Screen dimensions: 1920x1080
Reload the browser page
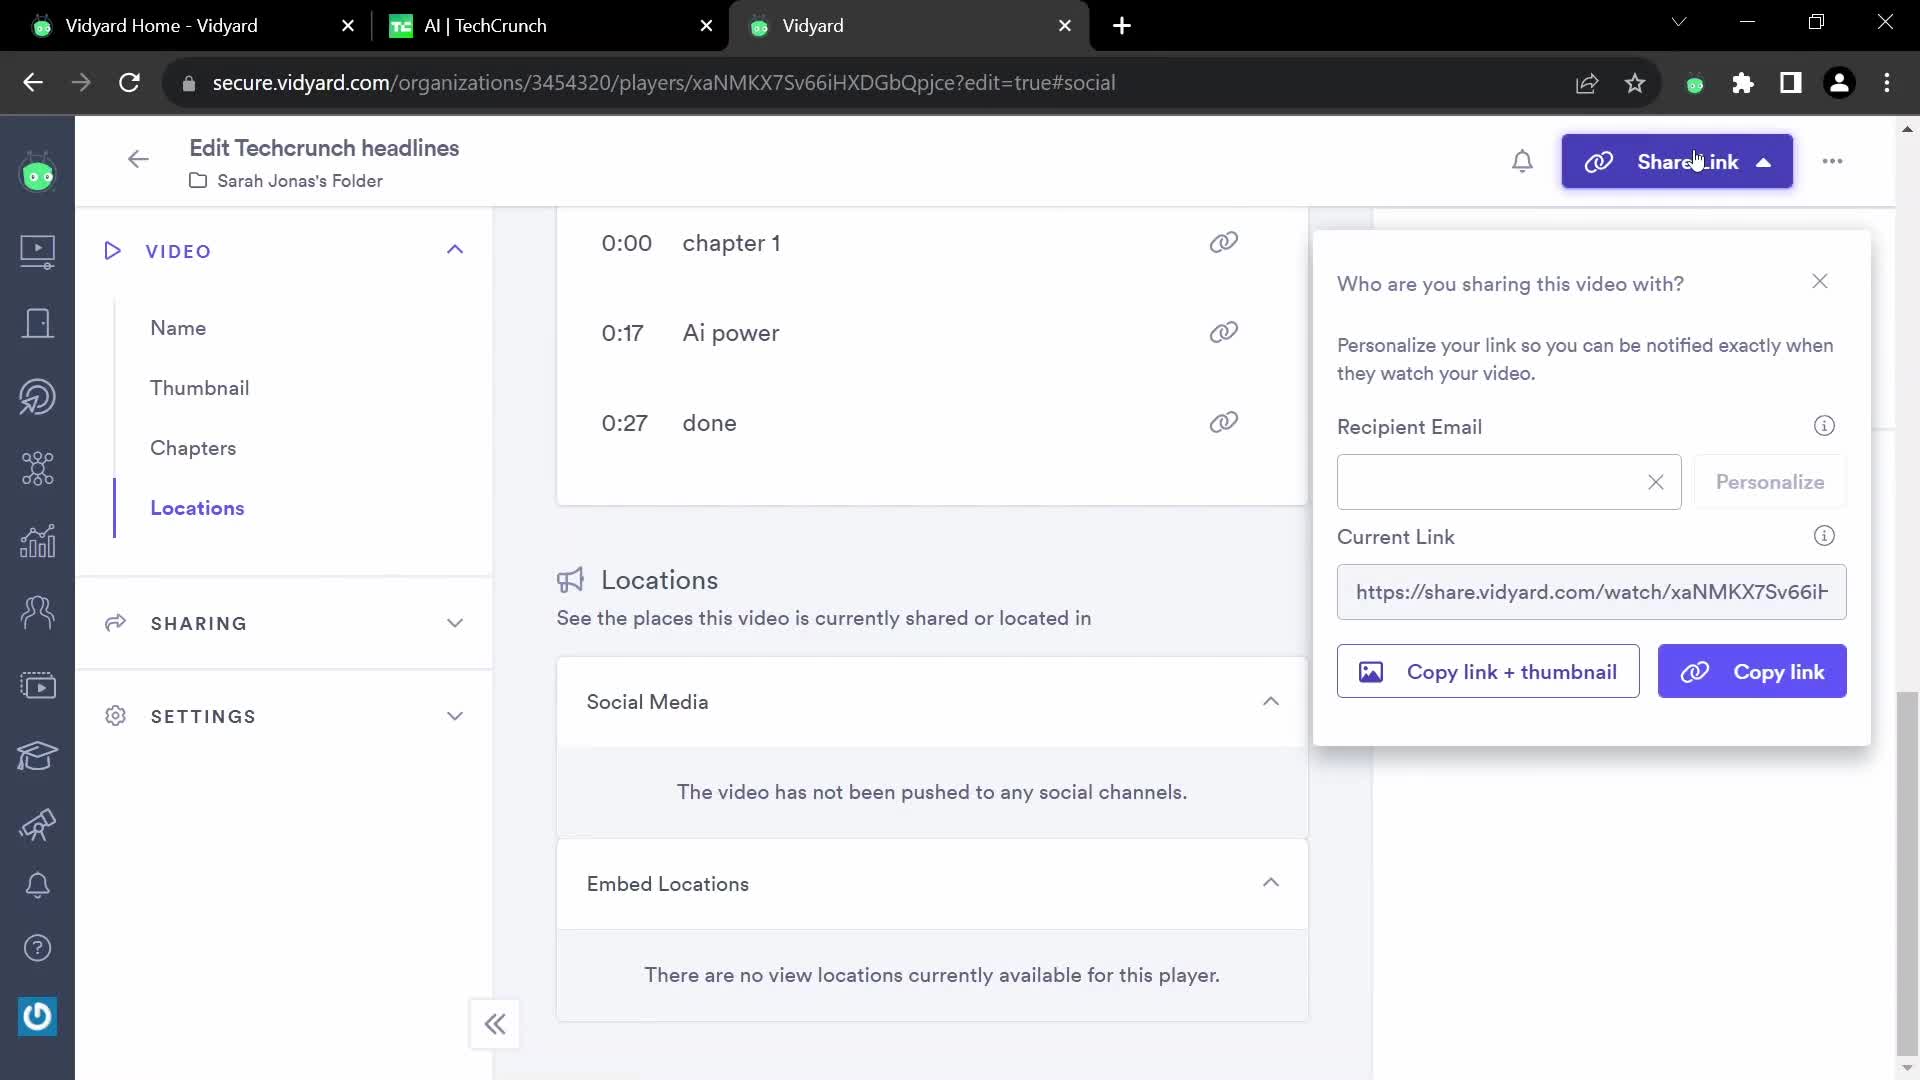129,83
